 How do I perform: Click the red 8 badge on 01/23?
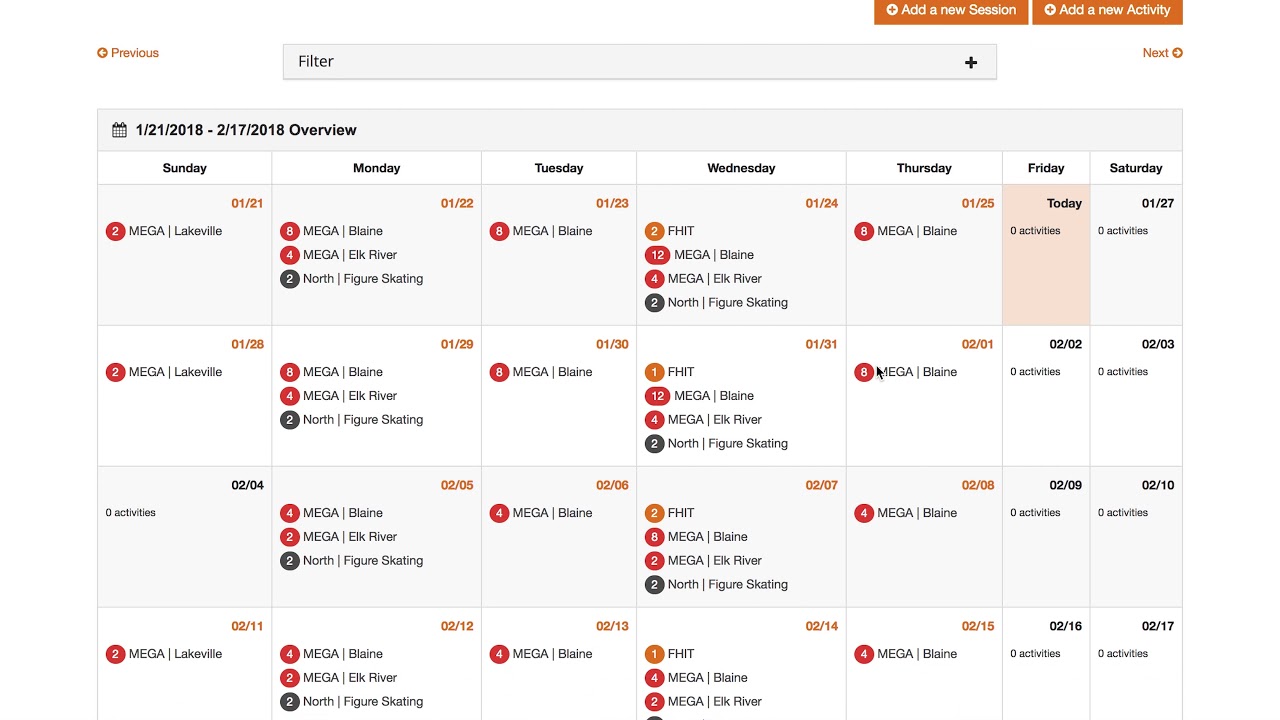[499, 231]
